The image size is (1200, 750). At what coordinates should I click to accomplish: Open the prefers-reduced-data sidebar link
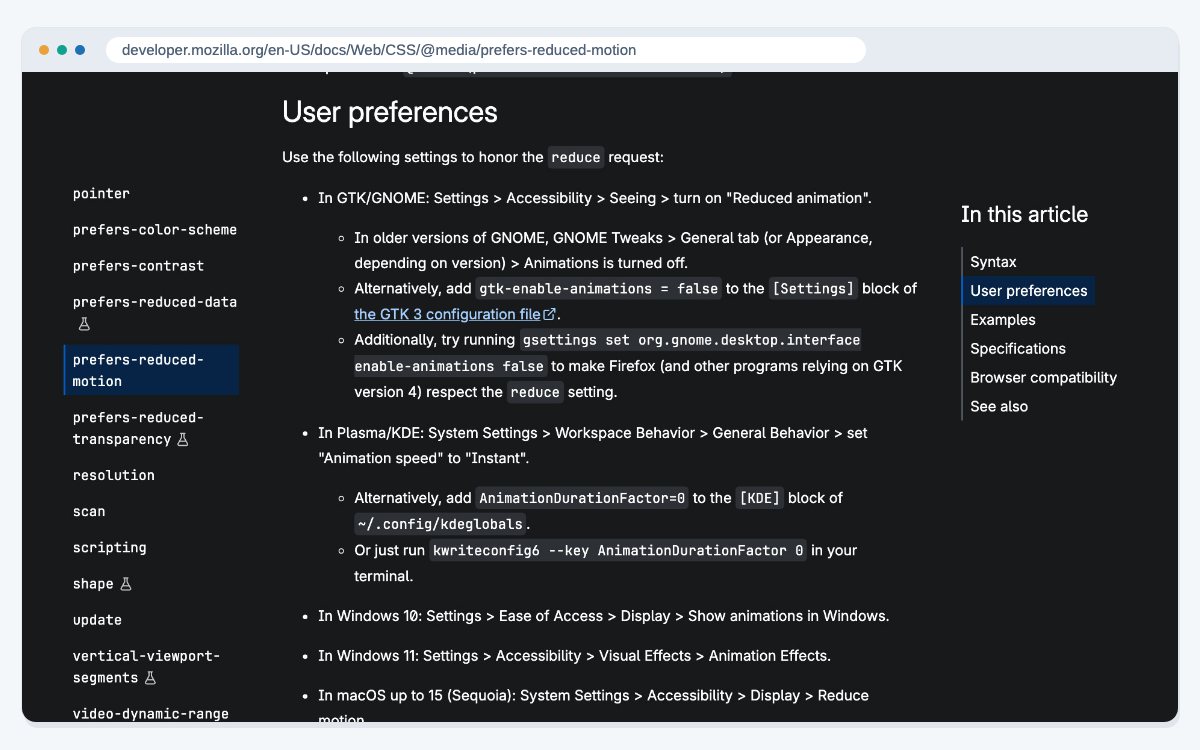coord(155,301)
